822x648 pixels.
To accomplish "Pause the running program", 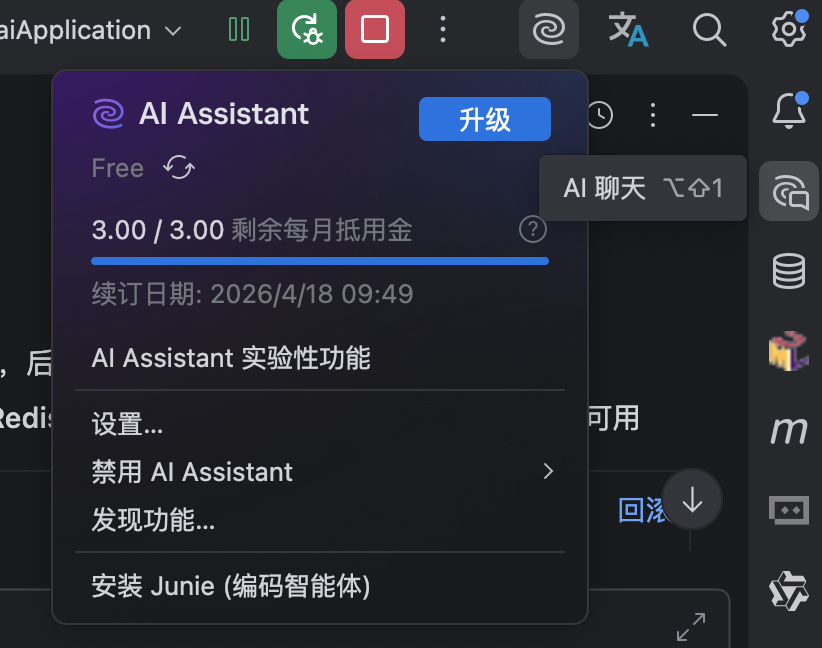I will [239, 30].
